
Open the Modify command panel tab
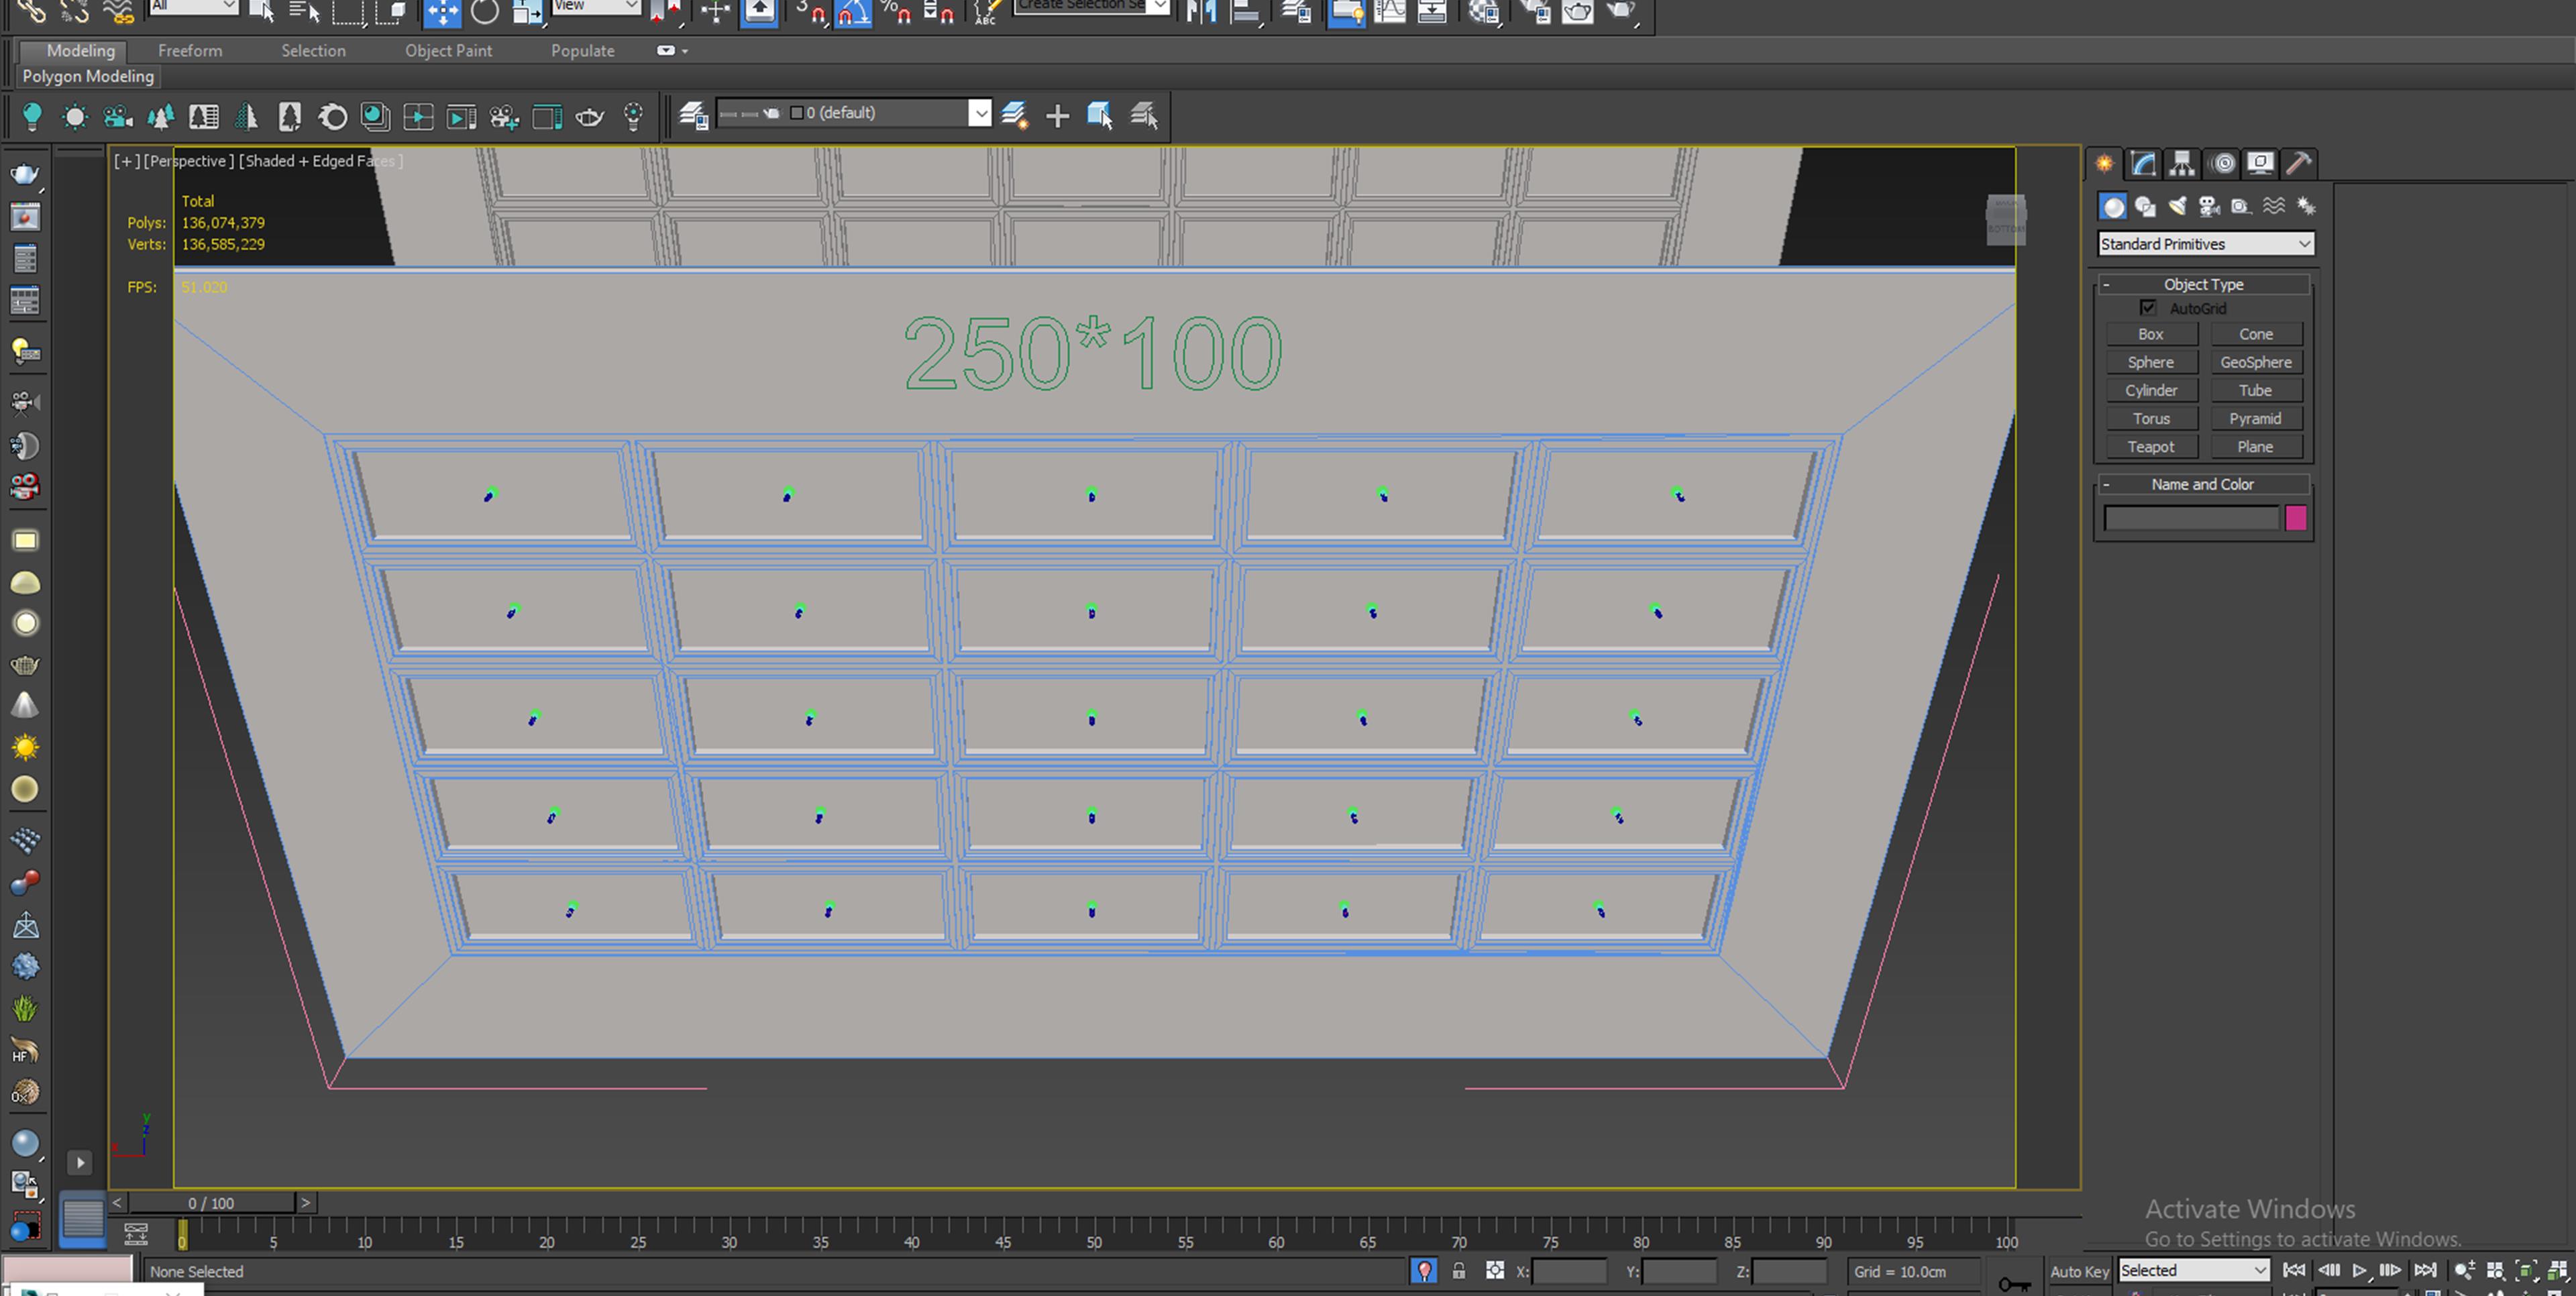point(2143,163)
